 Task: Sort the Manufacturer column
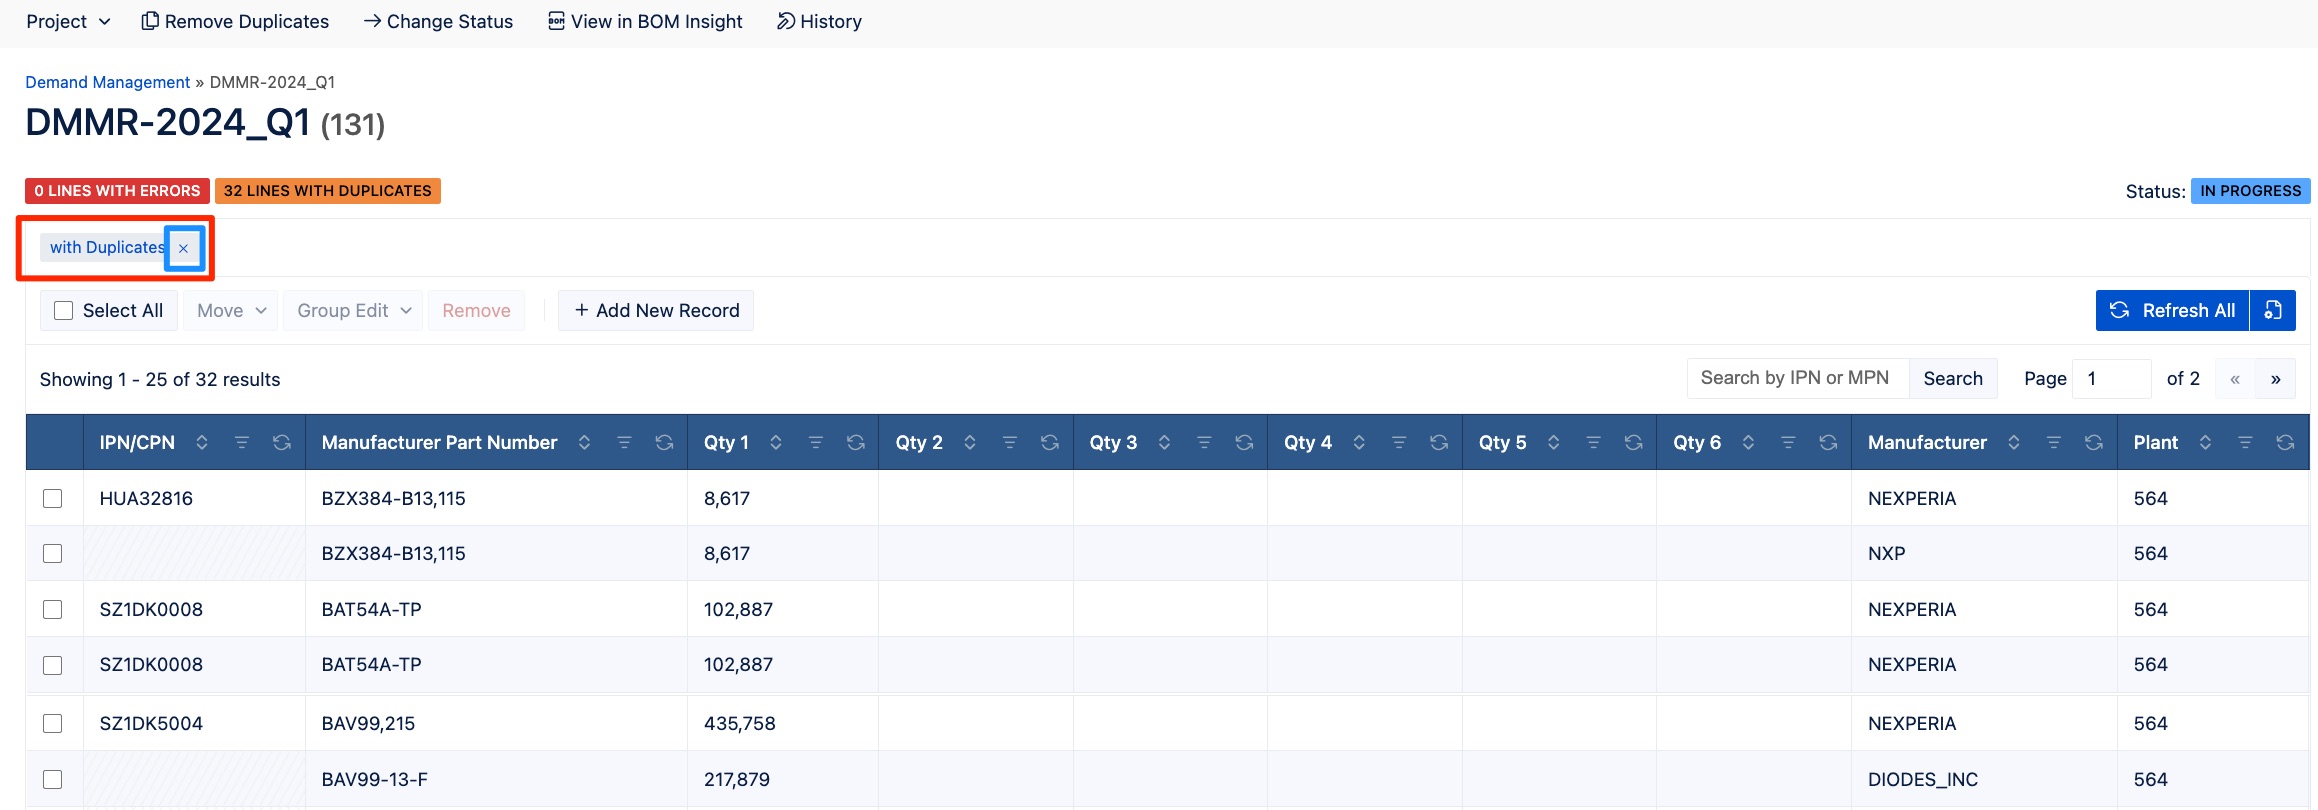[x=2014, y=442]
